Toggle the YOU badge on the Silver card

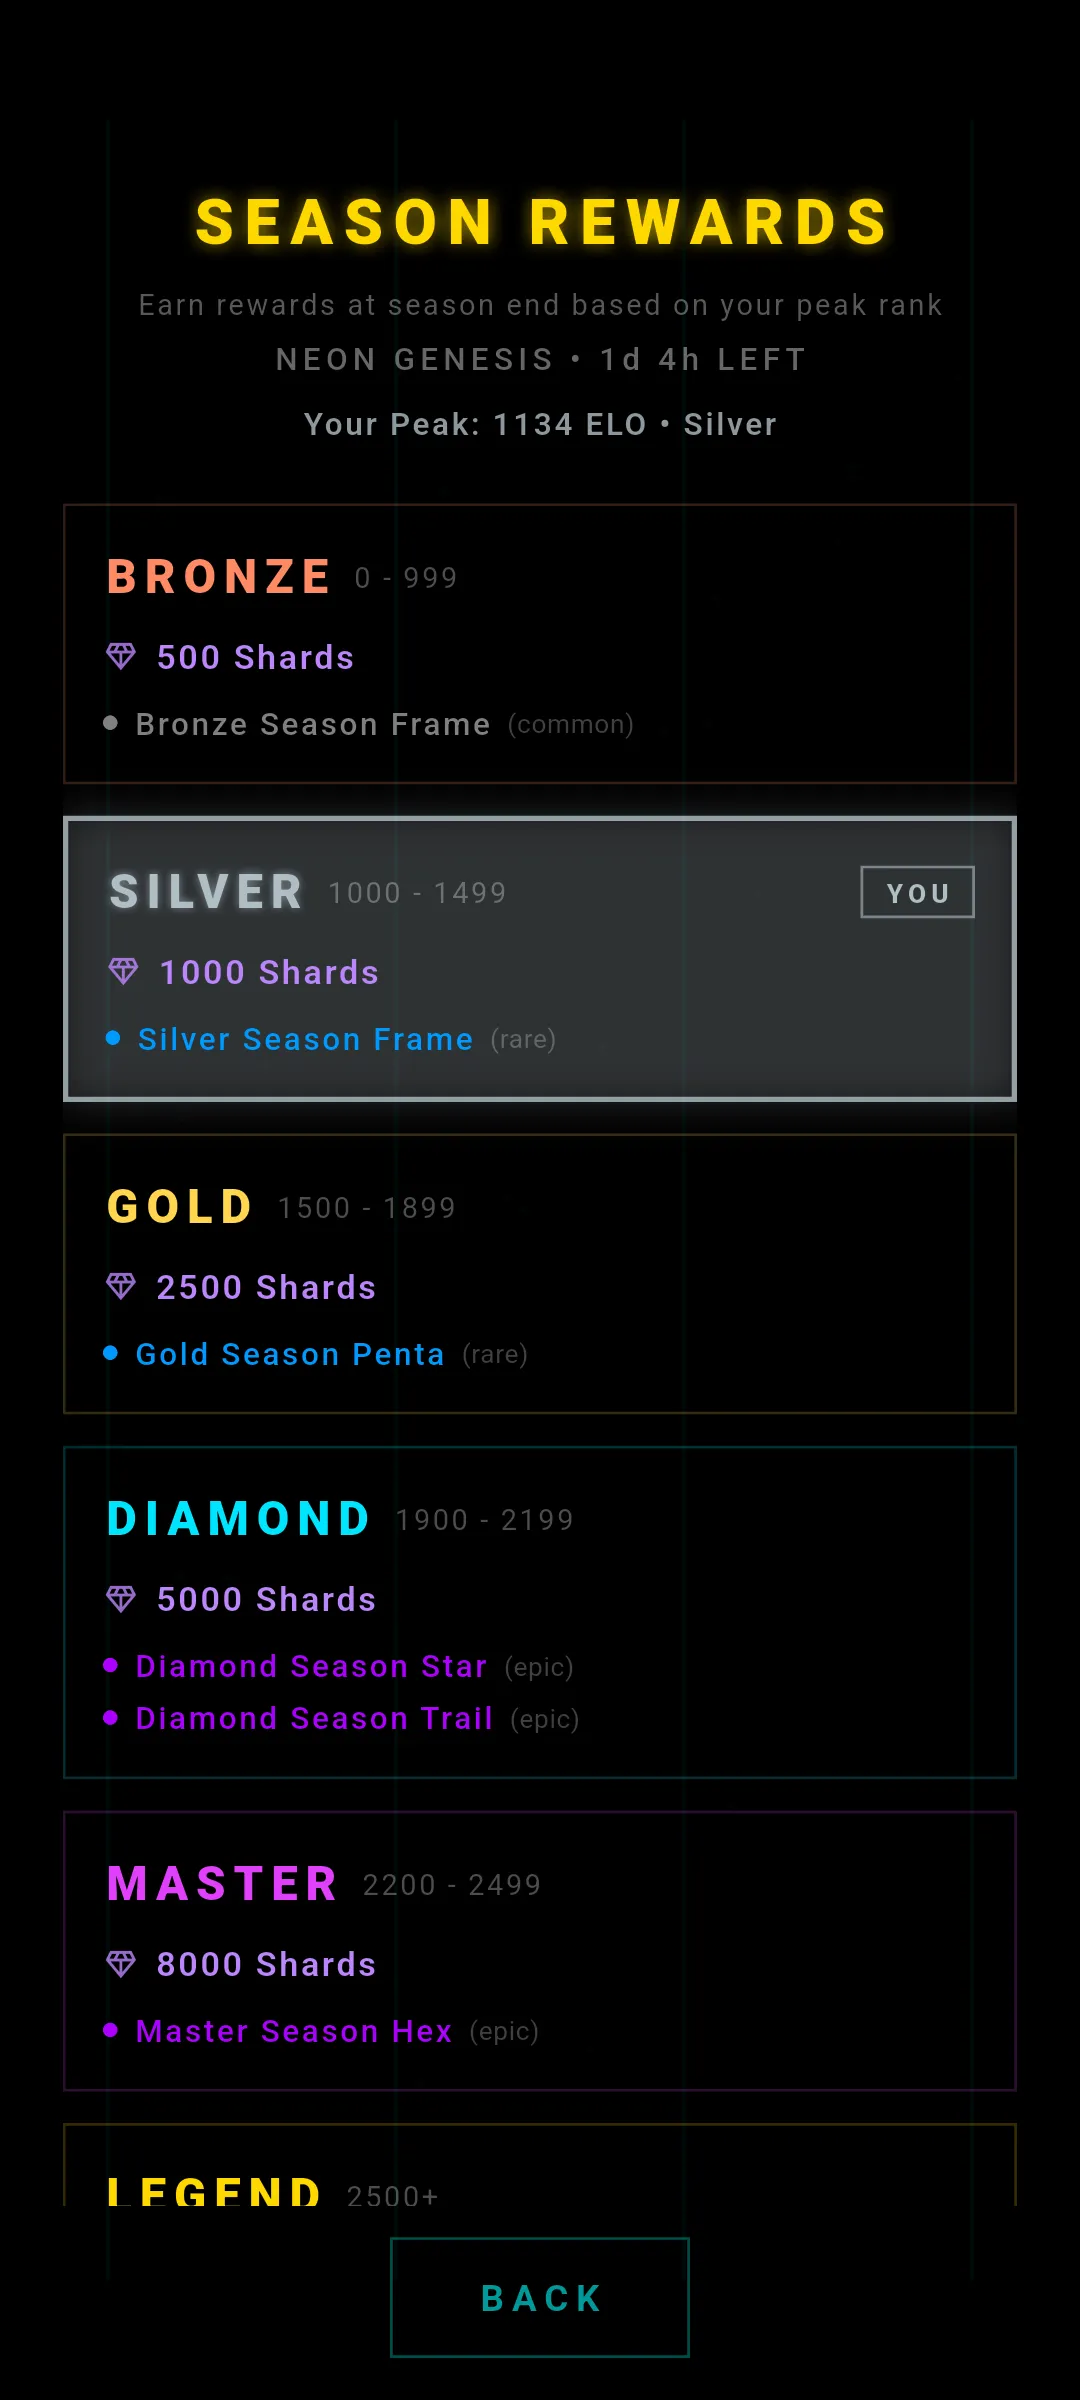(x=917, y=893)
